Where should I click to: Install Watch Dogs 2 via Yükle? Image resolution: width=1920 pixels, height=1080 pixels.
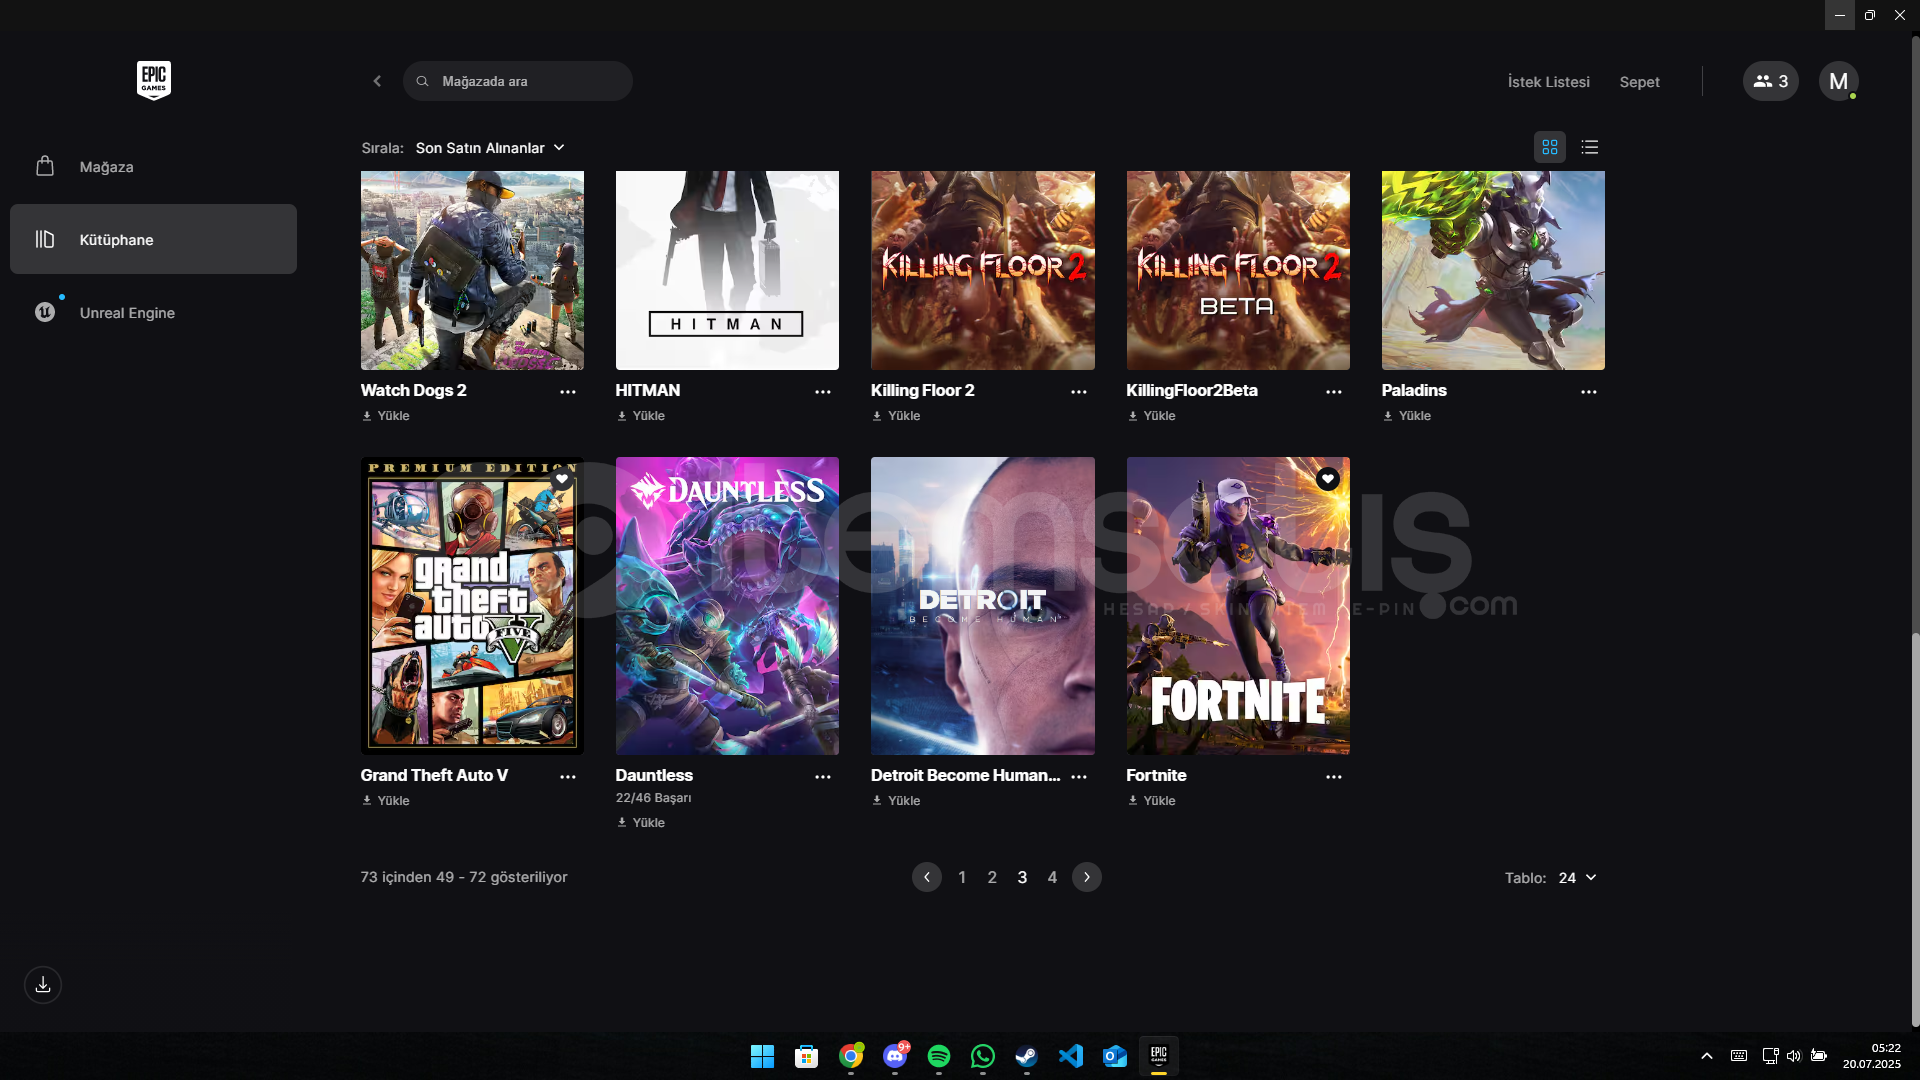(x=386, y=416)
